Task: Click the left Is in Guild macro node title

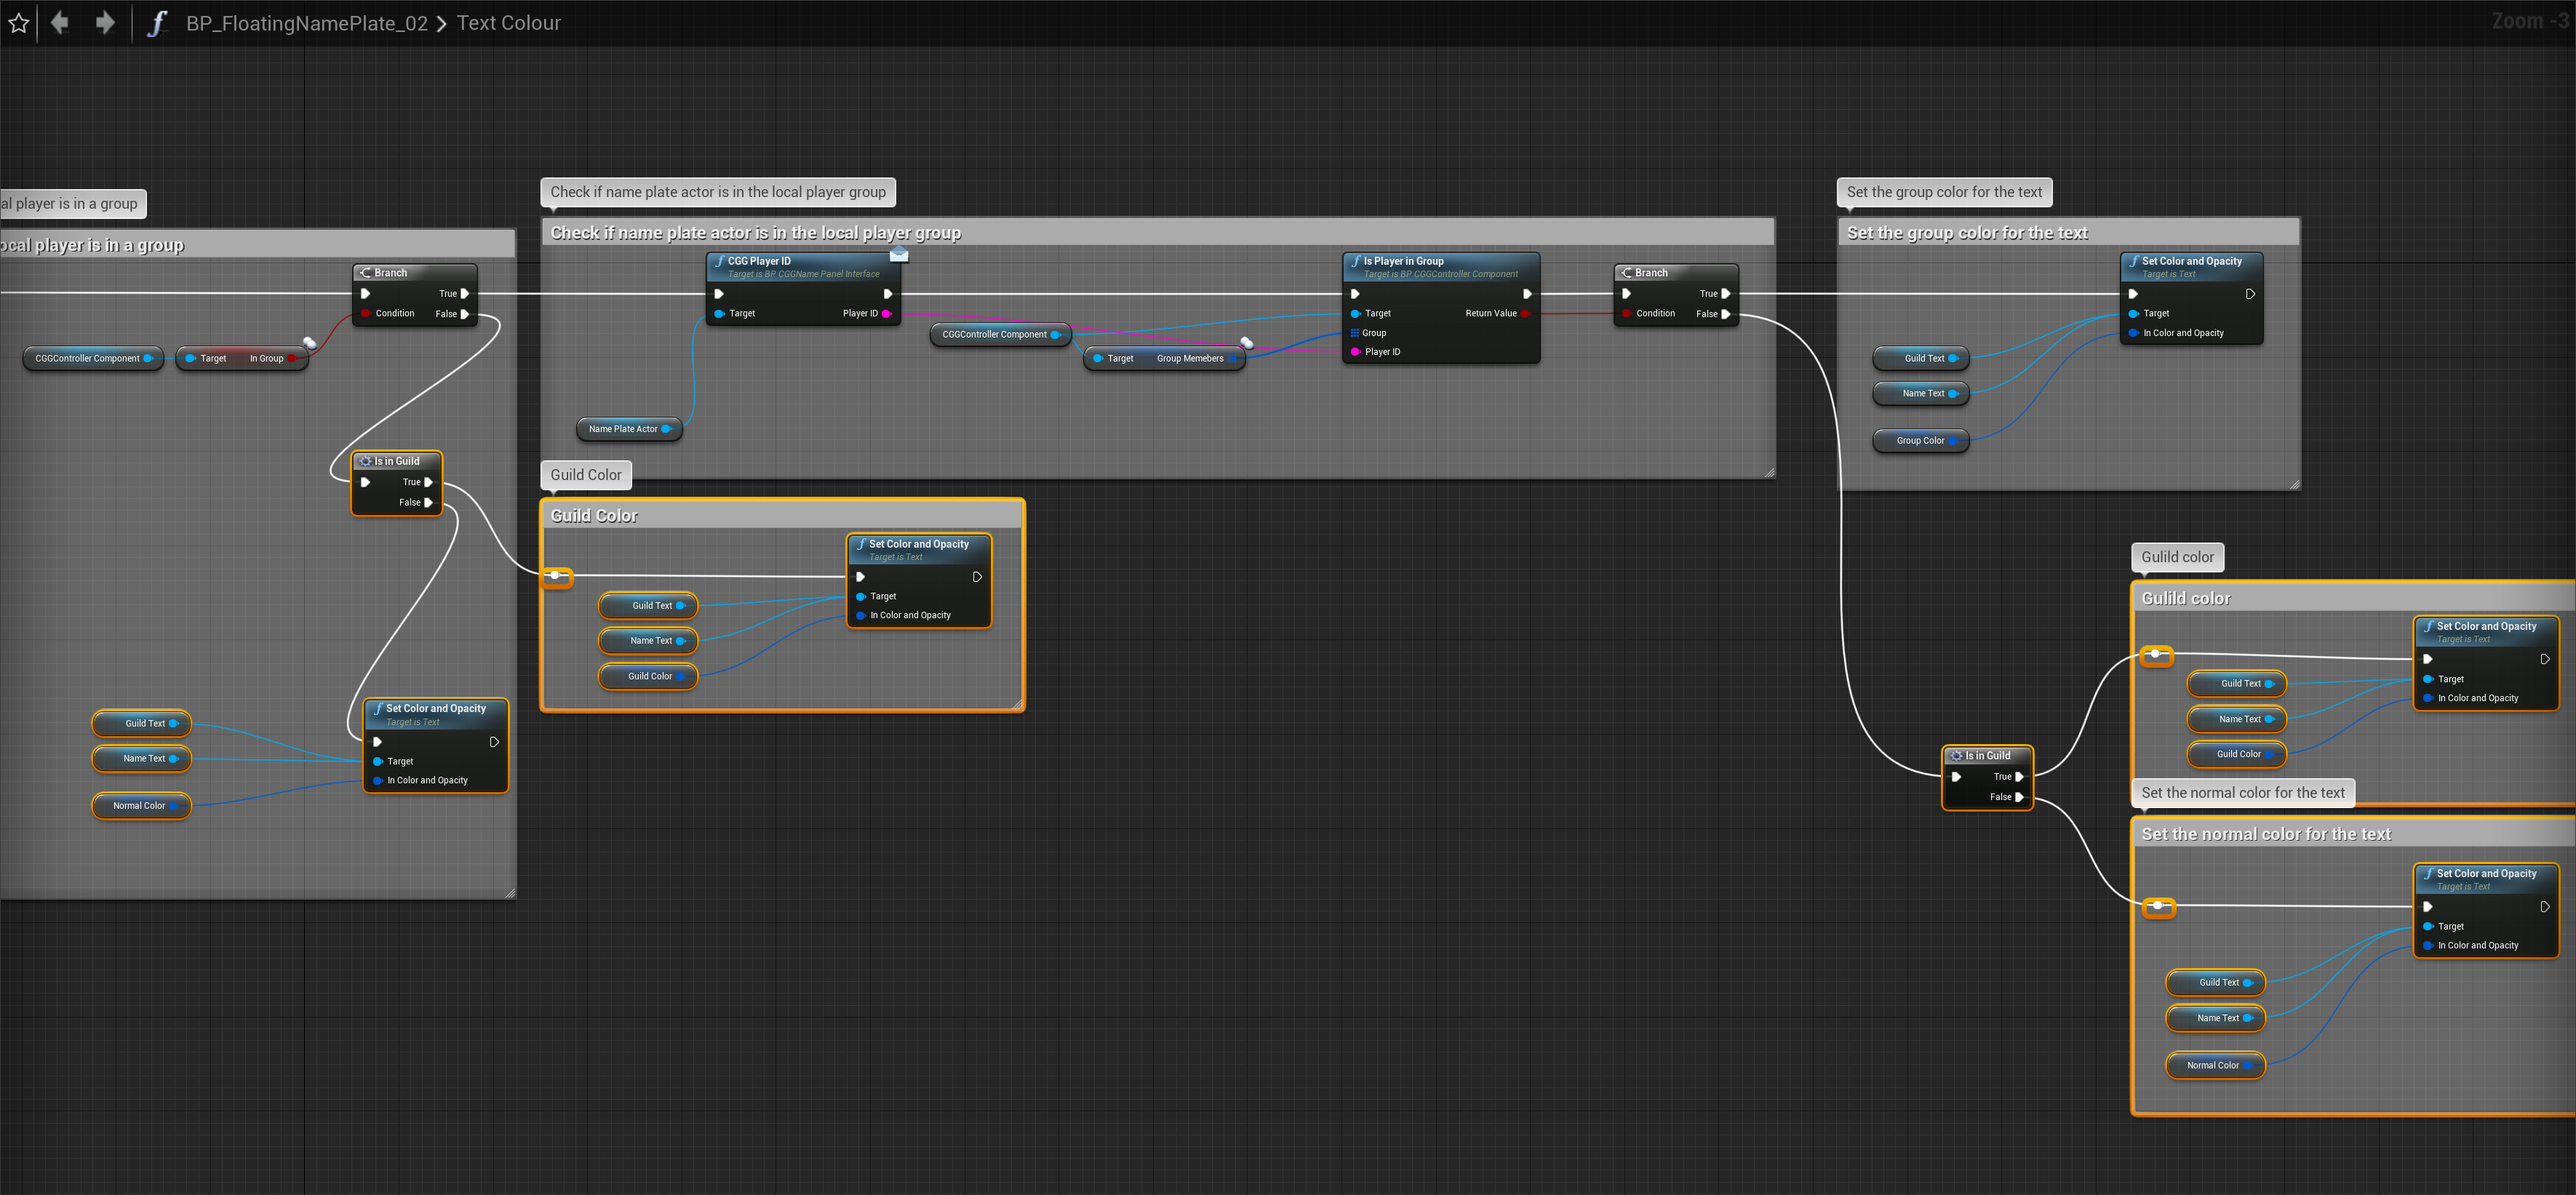Action: [396, 461]
